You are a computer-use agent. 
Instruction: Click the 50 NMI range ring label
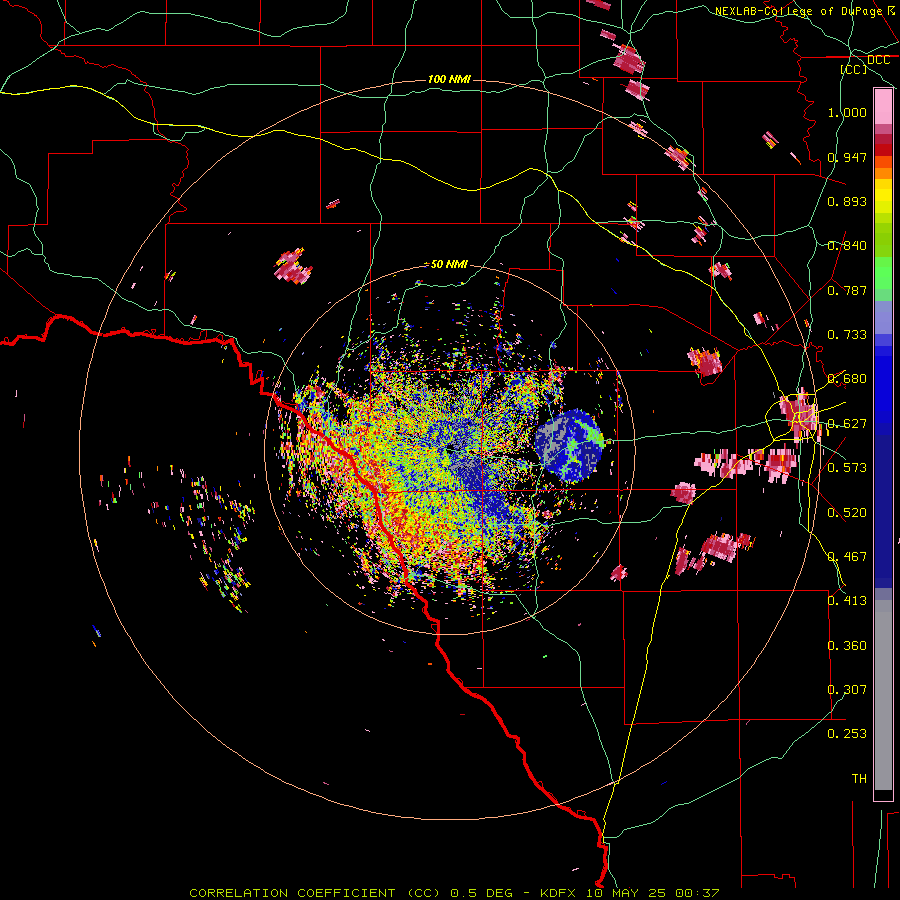[x=449, y=264]
